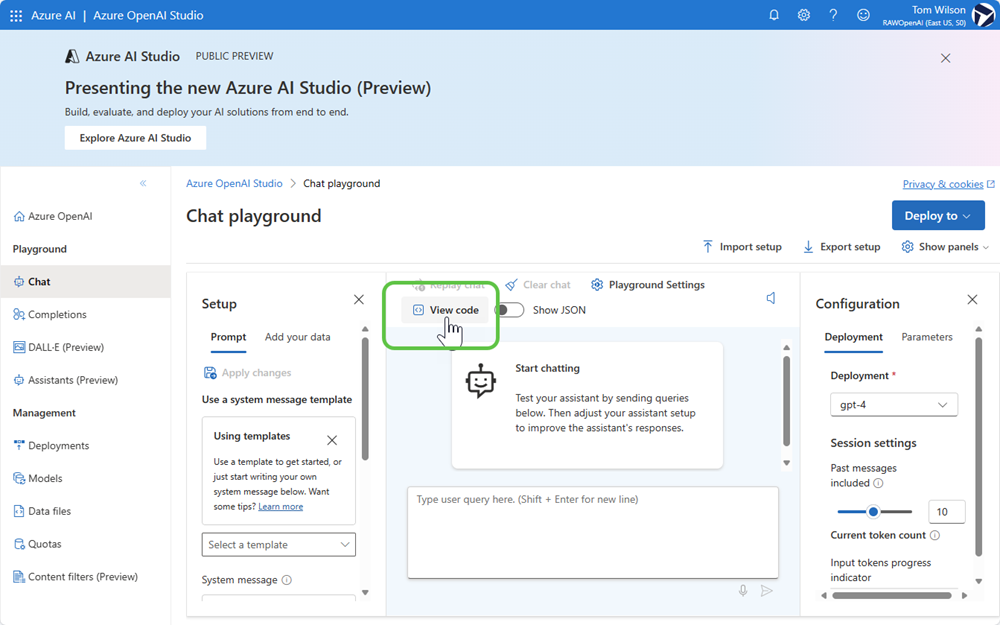This screenshot has height=625, width=1000.
Task: Switch to the Add your data tab
Action: 297,337
